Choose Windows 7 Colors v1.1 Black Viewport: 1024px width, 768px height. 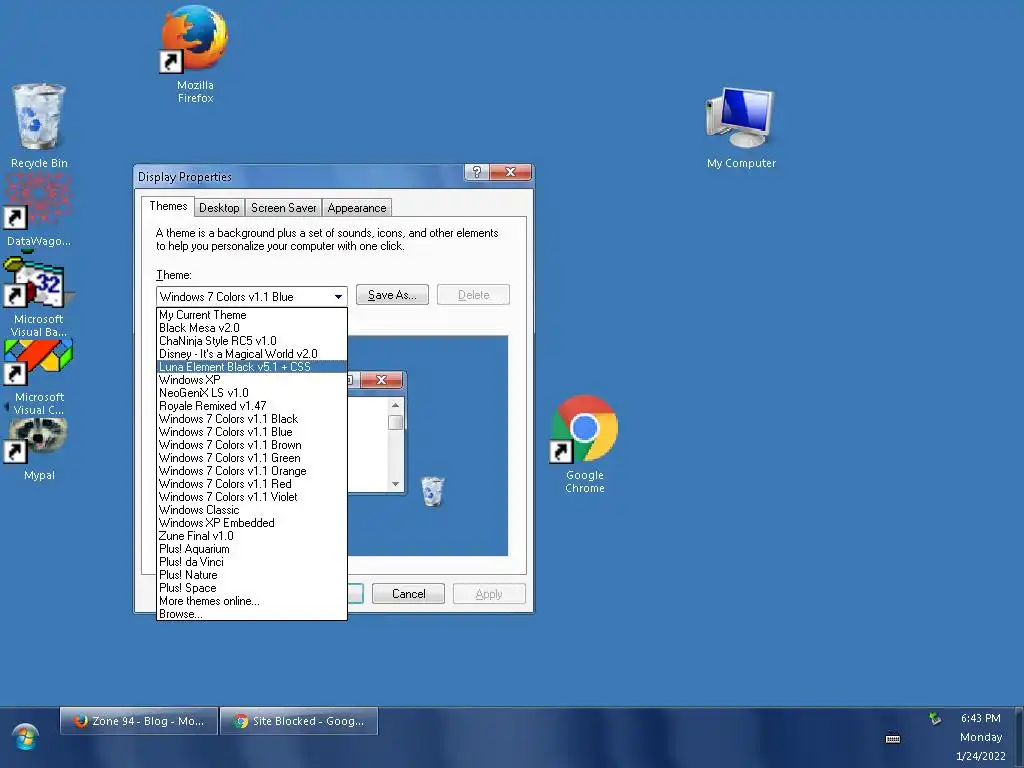pos(251,419)
